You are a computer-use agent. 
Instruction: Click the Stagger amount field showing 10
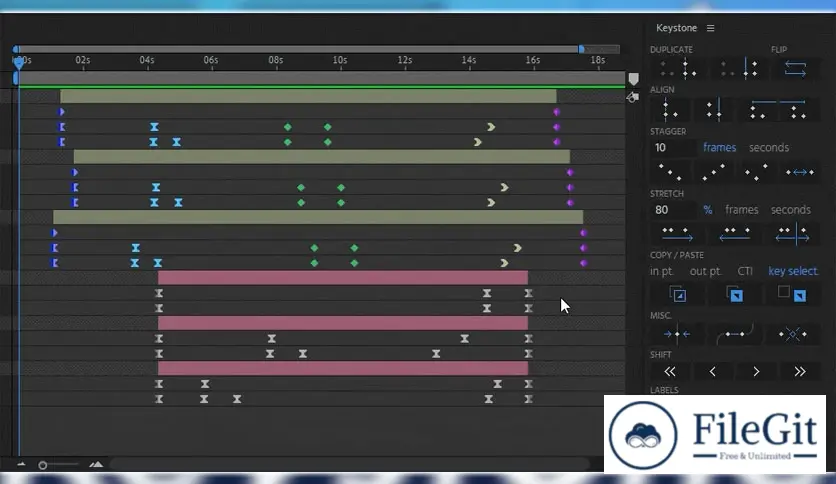click(673, 148)
